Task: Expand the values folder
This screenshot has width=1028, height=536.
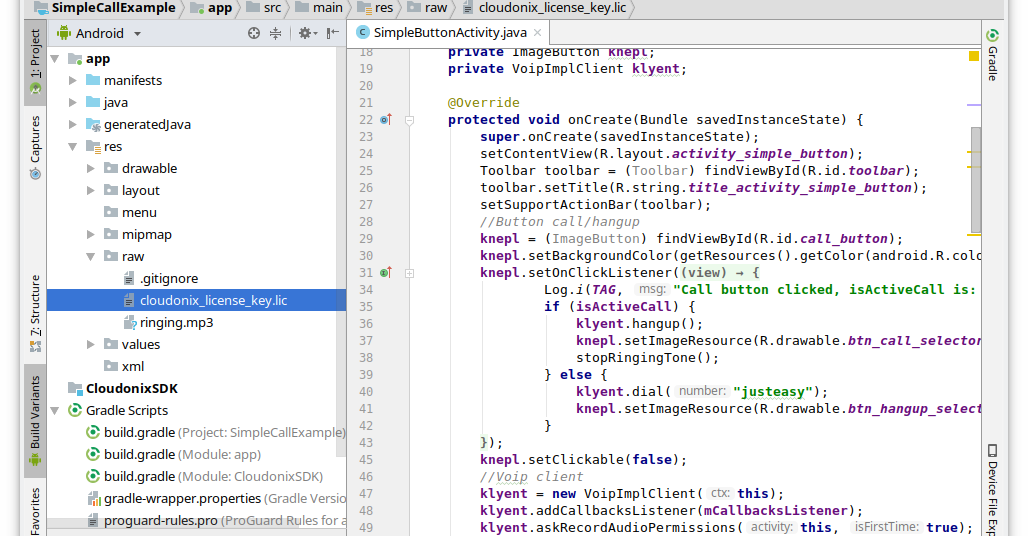Action: pyautogui.click(x=91, y=345)
